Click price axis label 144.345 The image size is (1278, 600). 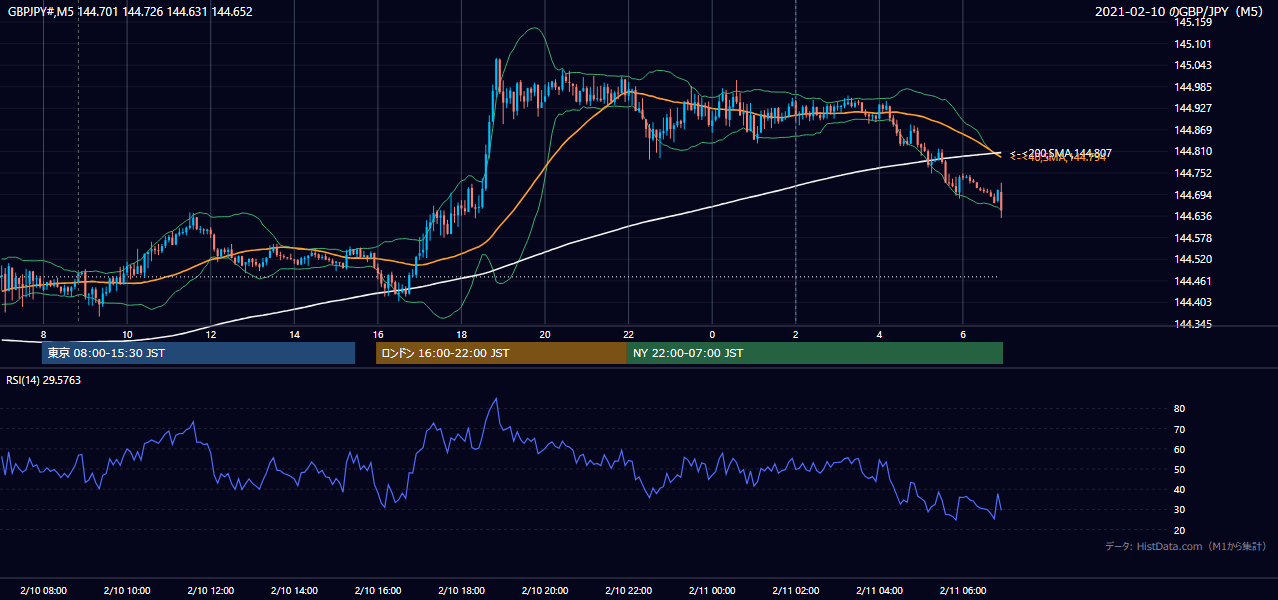[1193, 324]
